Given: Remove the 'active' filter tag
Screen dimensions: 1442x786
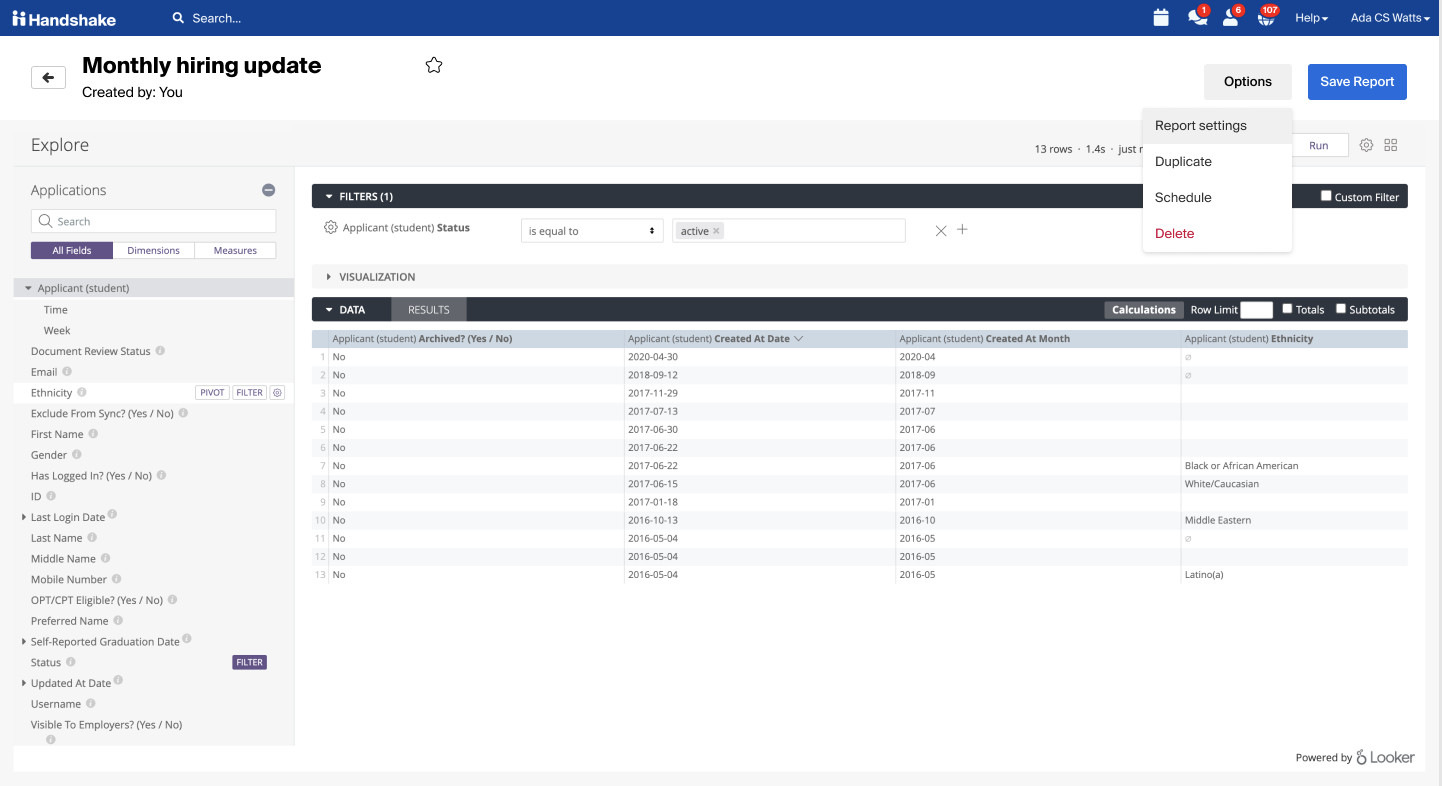Looking at the screenshot, I should pos(716,231).
